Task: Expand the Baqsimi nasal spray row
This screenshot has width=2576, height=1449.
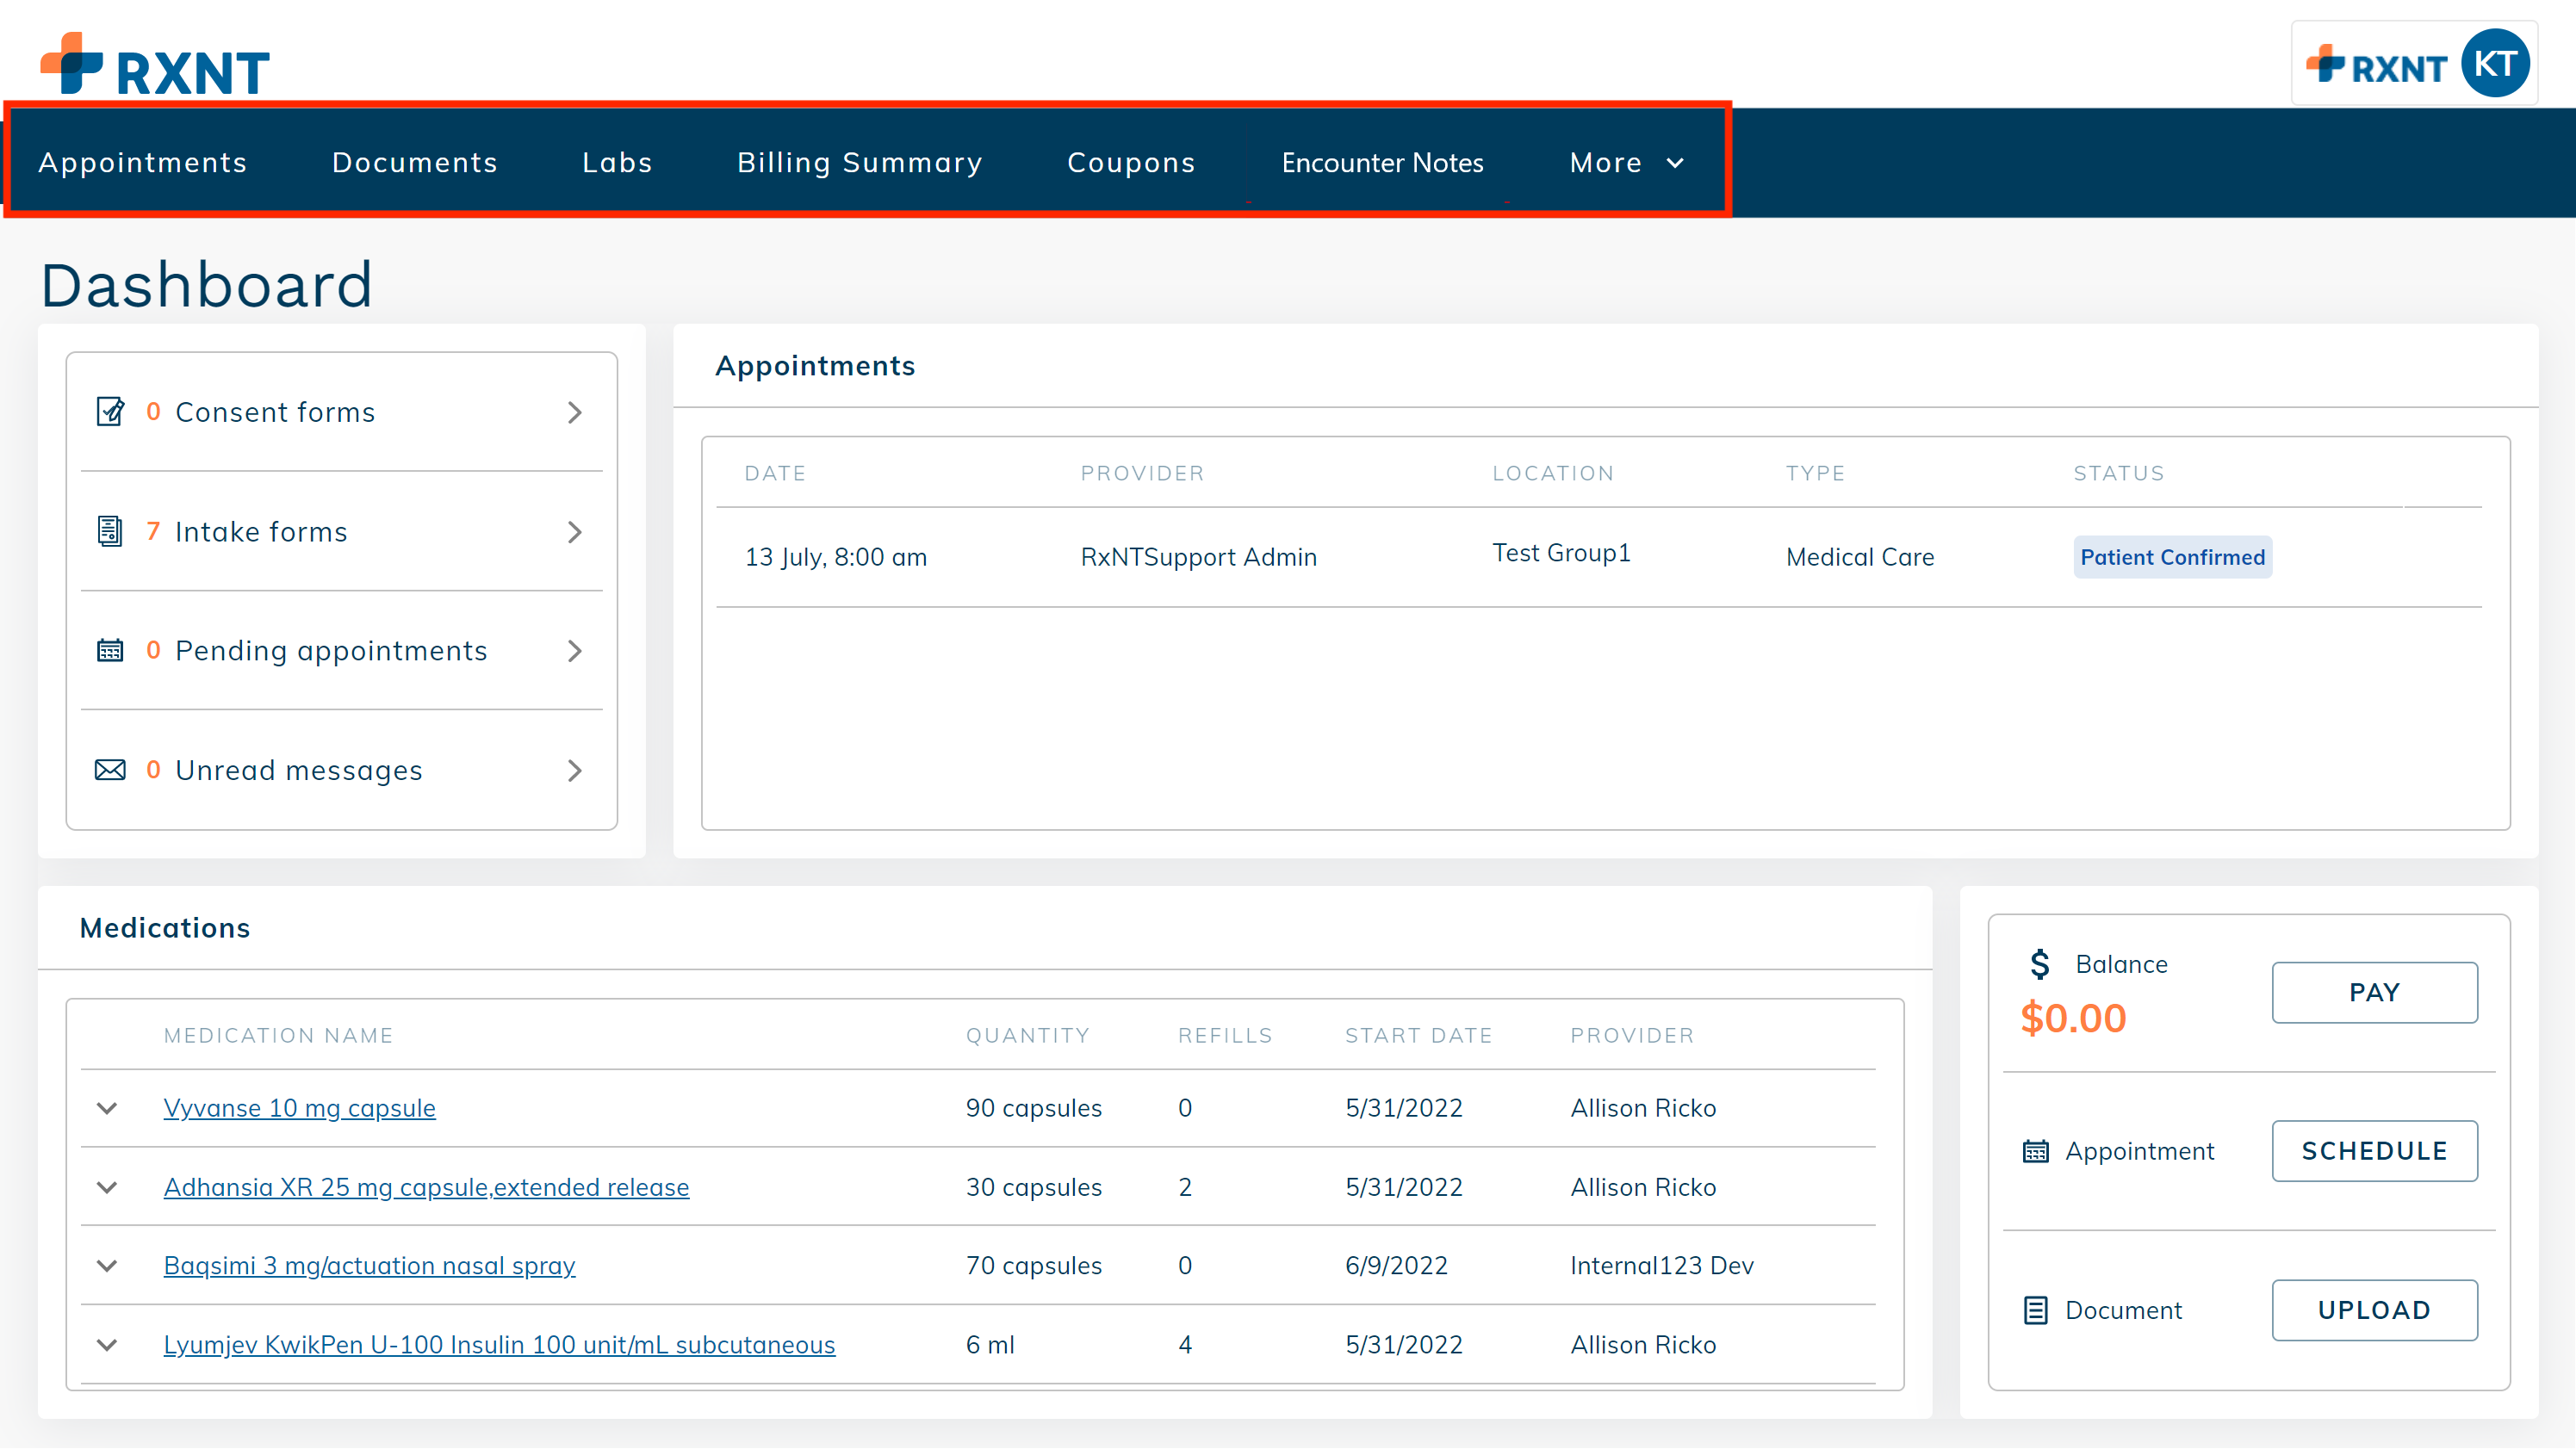Action: 107,1266
